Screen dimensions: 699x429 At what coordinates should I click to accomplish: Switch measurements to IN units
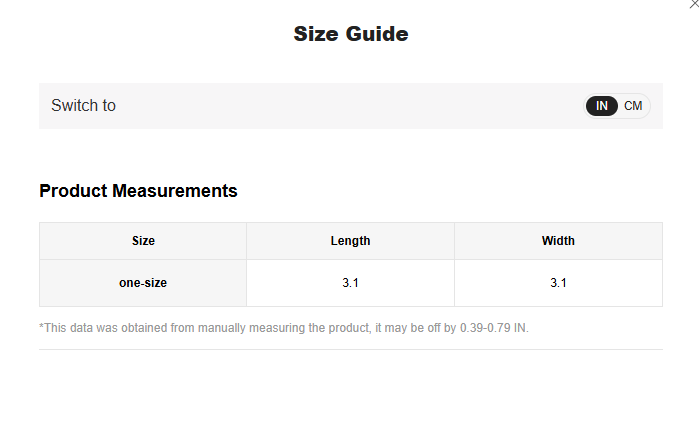602,106
